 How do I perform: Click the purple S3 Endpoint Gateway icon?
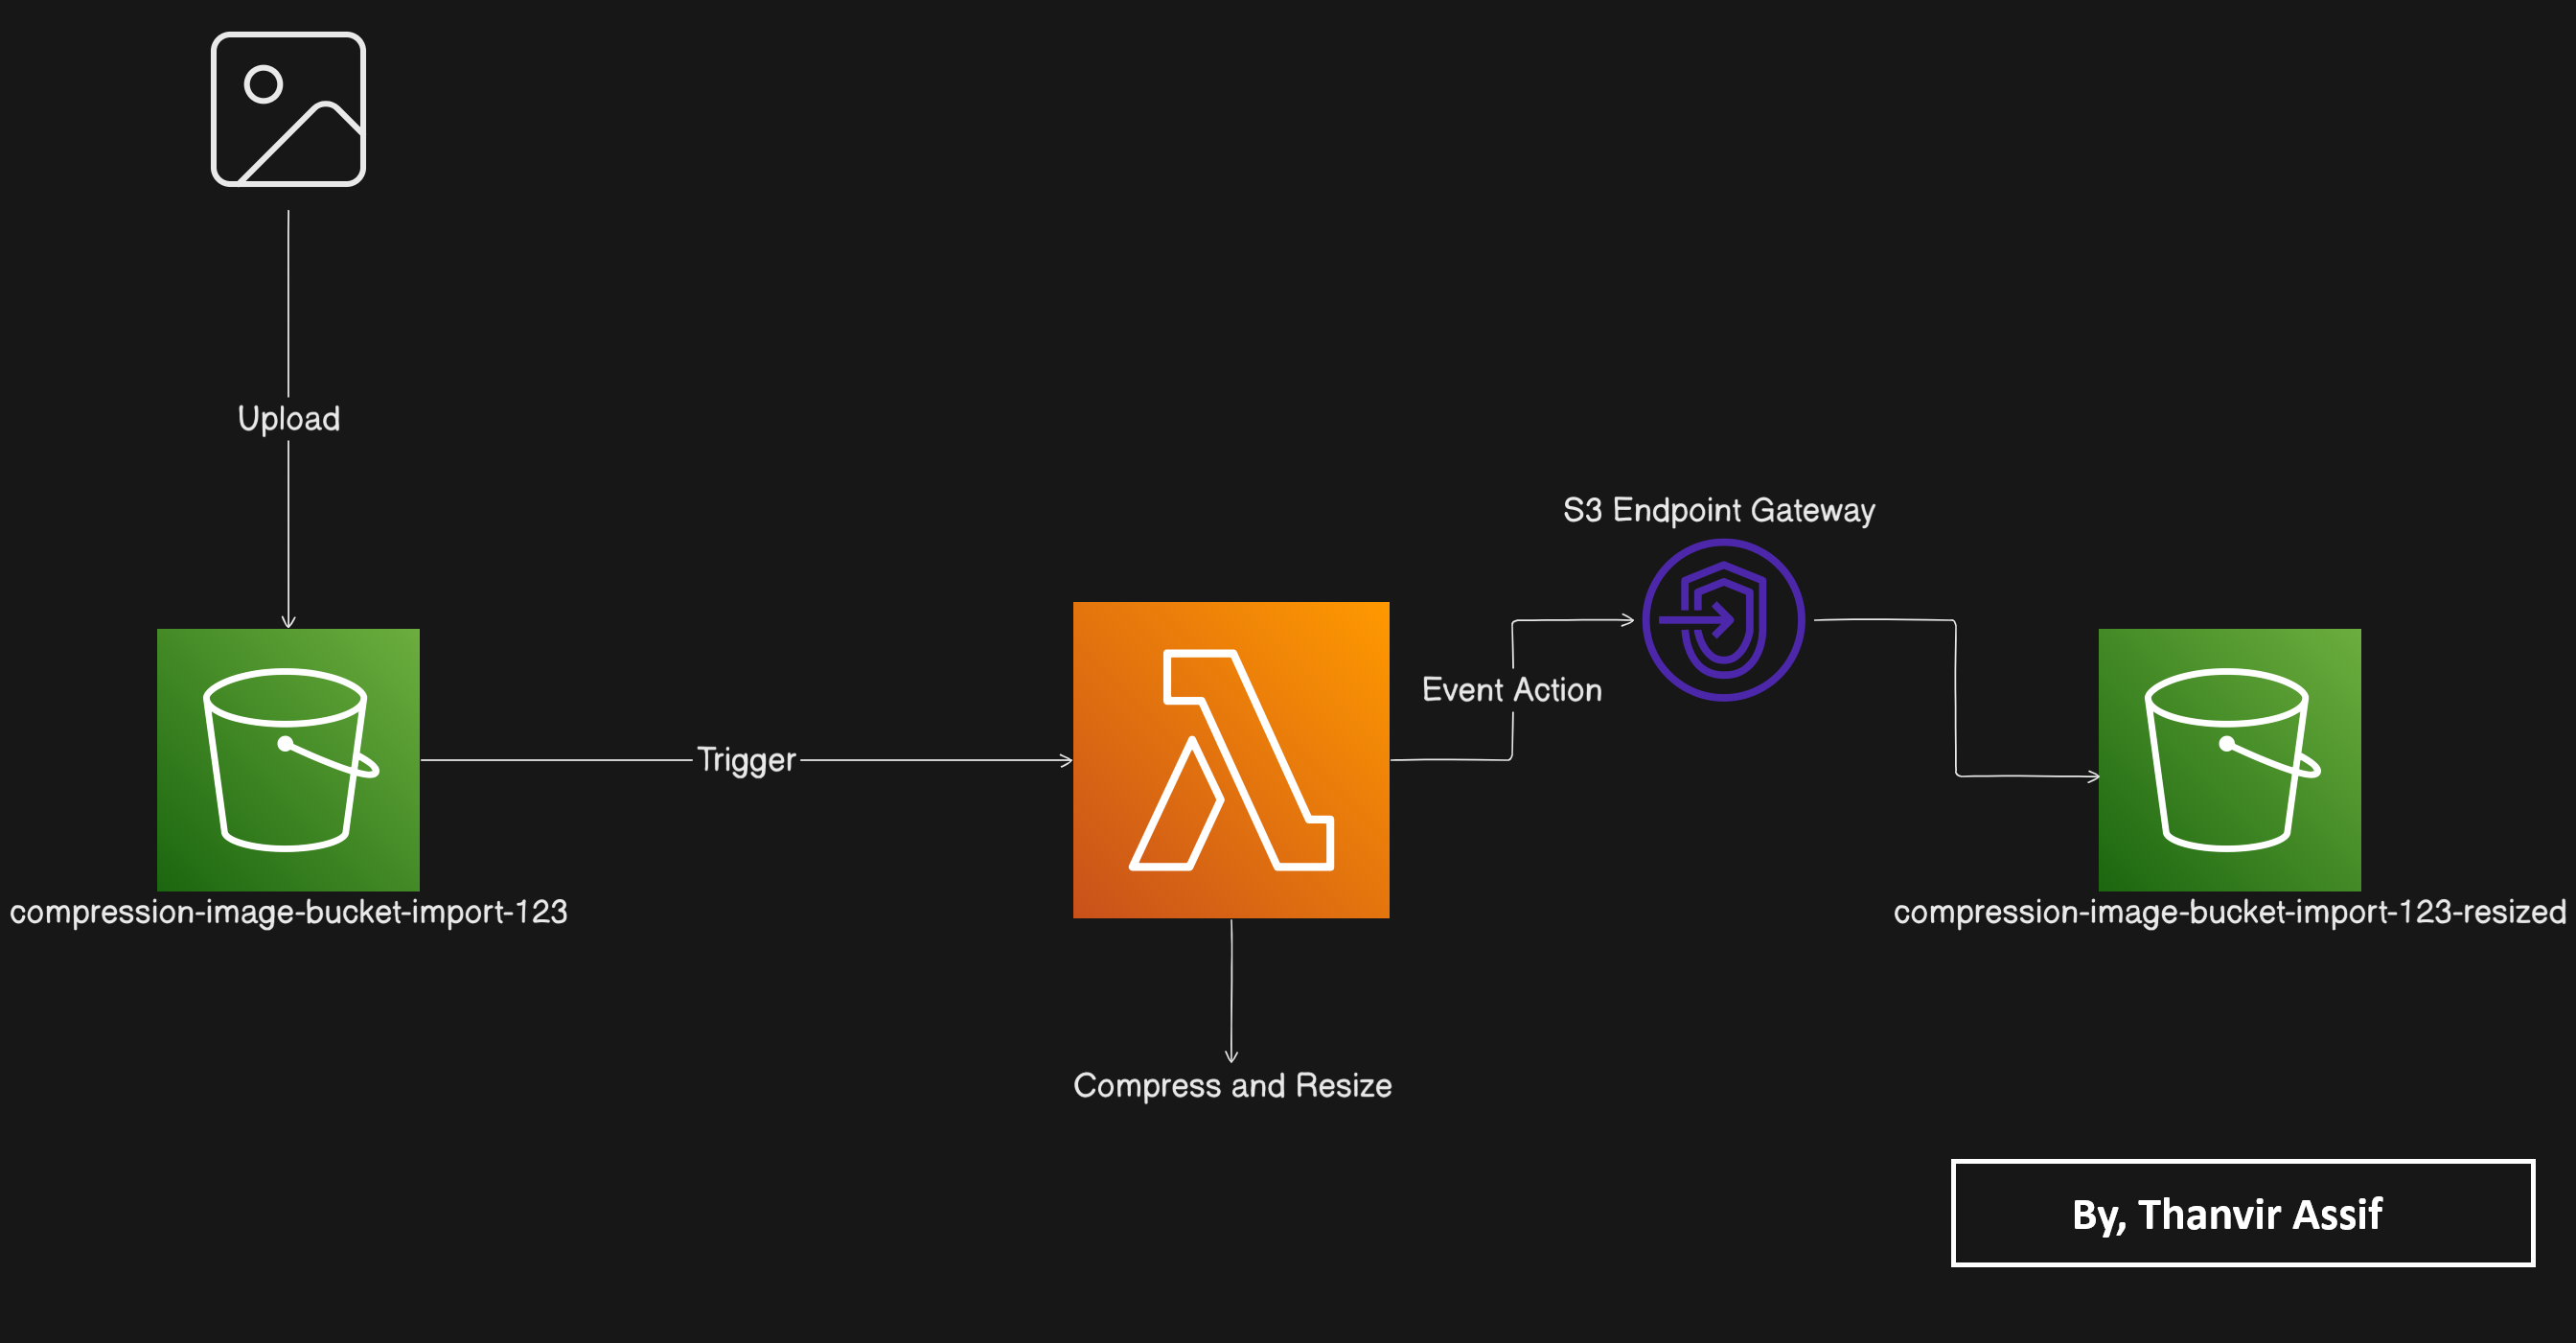point(1723,620)
